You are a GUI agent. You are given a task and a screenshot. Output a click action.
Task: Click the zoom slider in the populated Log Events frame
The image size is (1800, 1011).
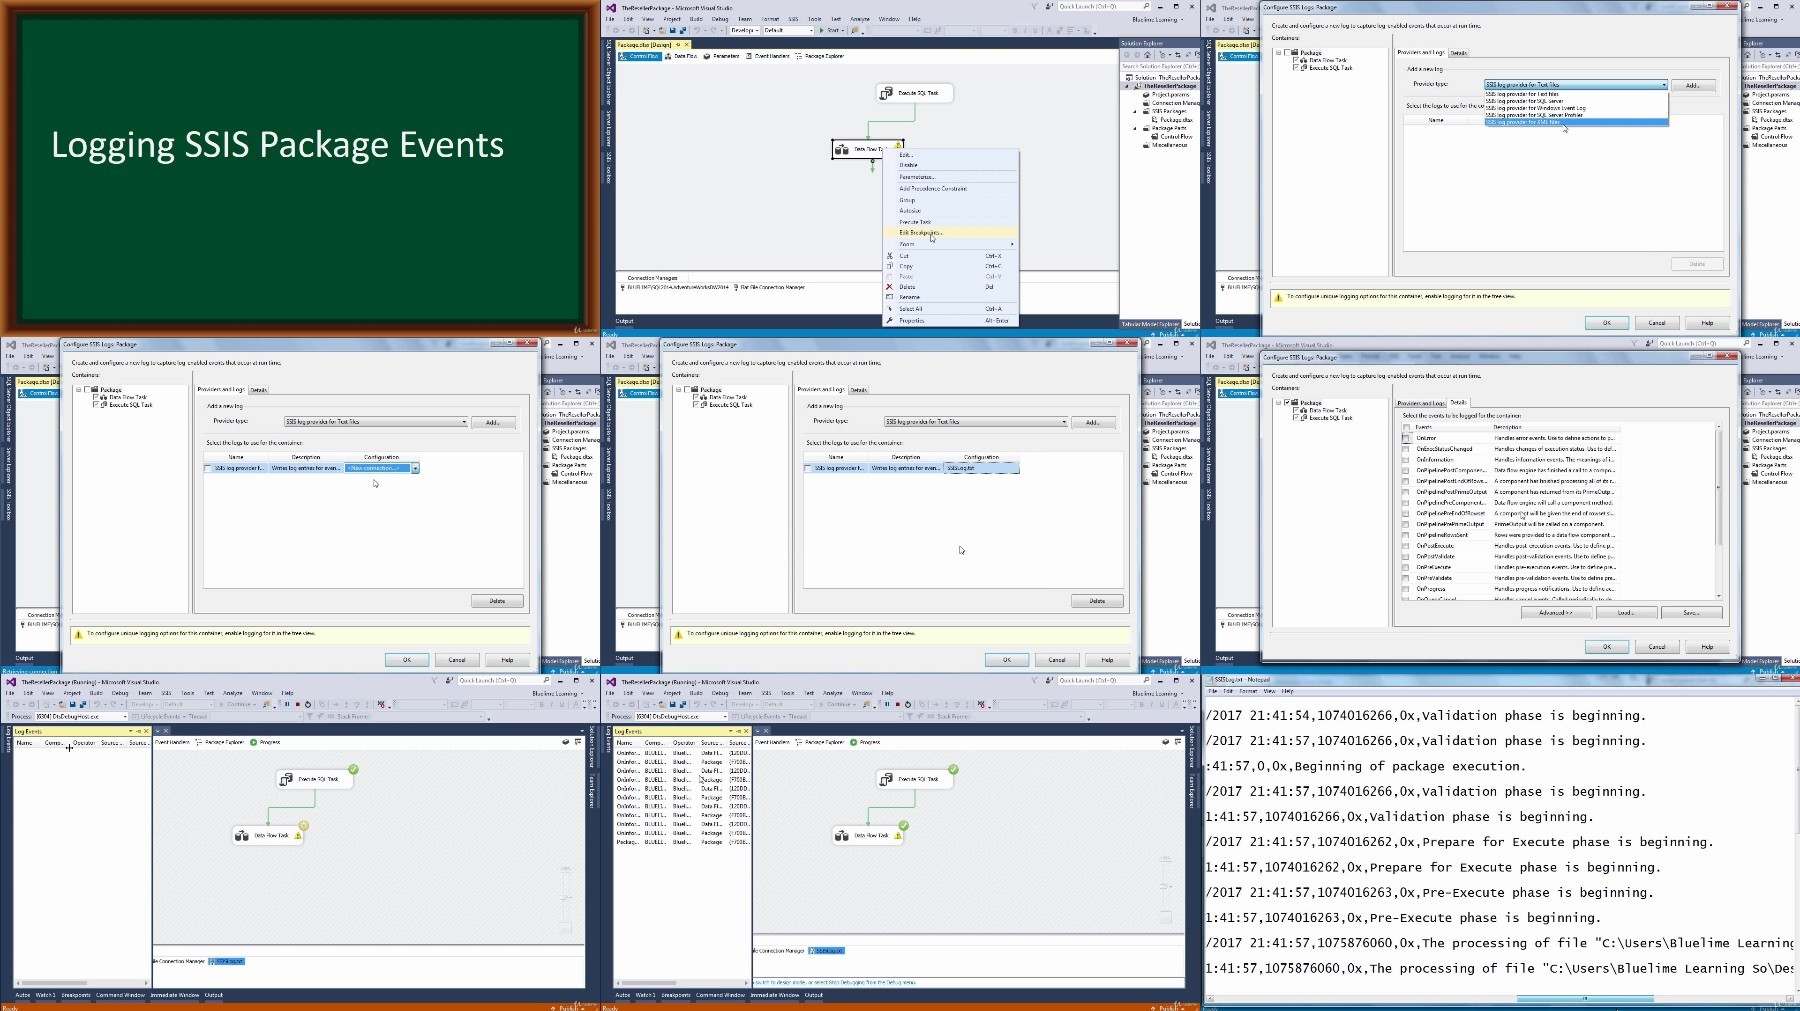point(1166,887)
